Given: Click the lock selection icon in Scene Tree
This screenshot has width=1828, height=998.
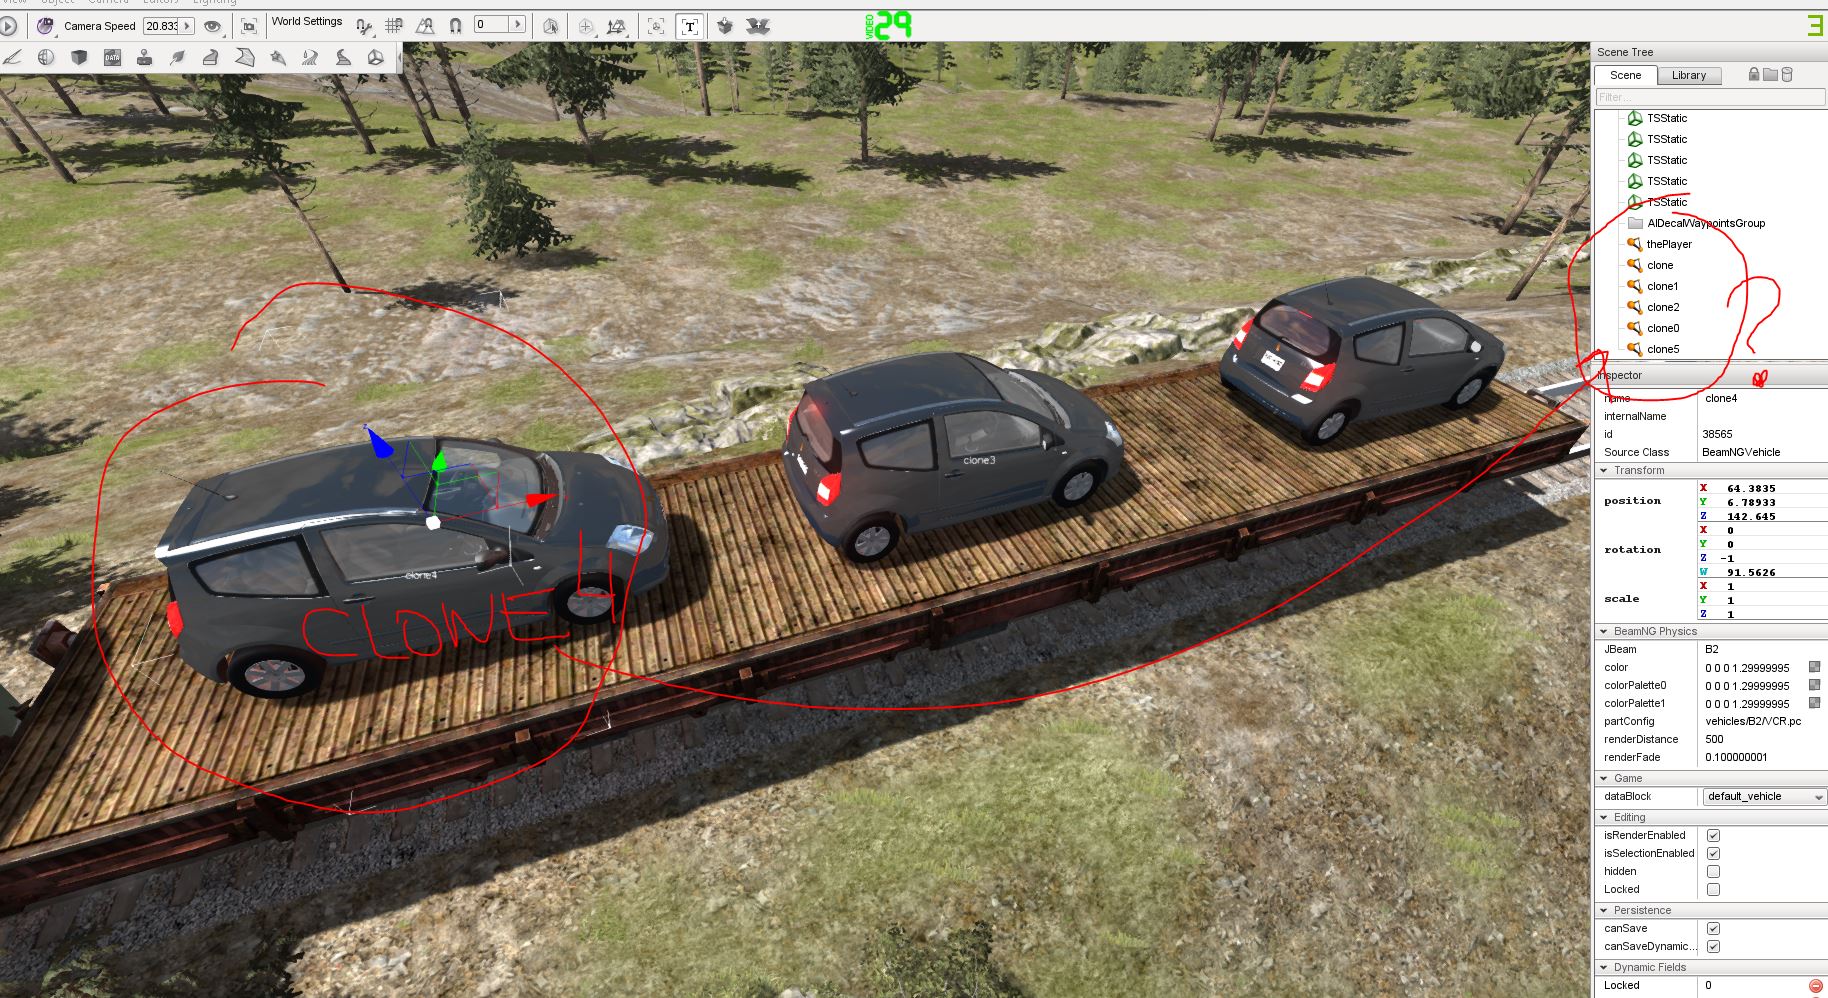Looking at the screenshot, I should [1754, 74].
